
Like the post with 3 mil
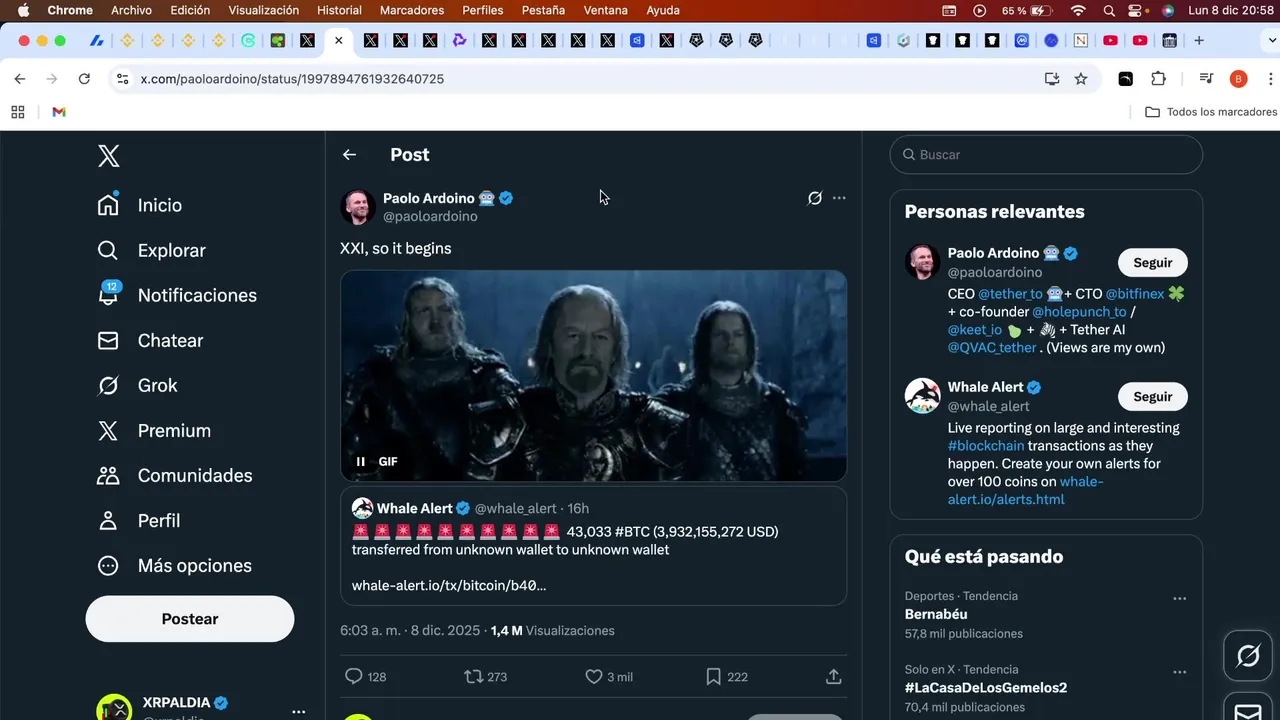click(594, 677)
